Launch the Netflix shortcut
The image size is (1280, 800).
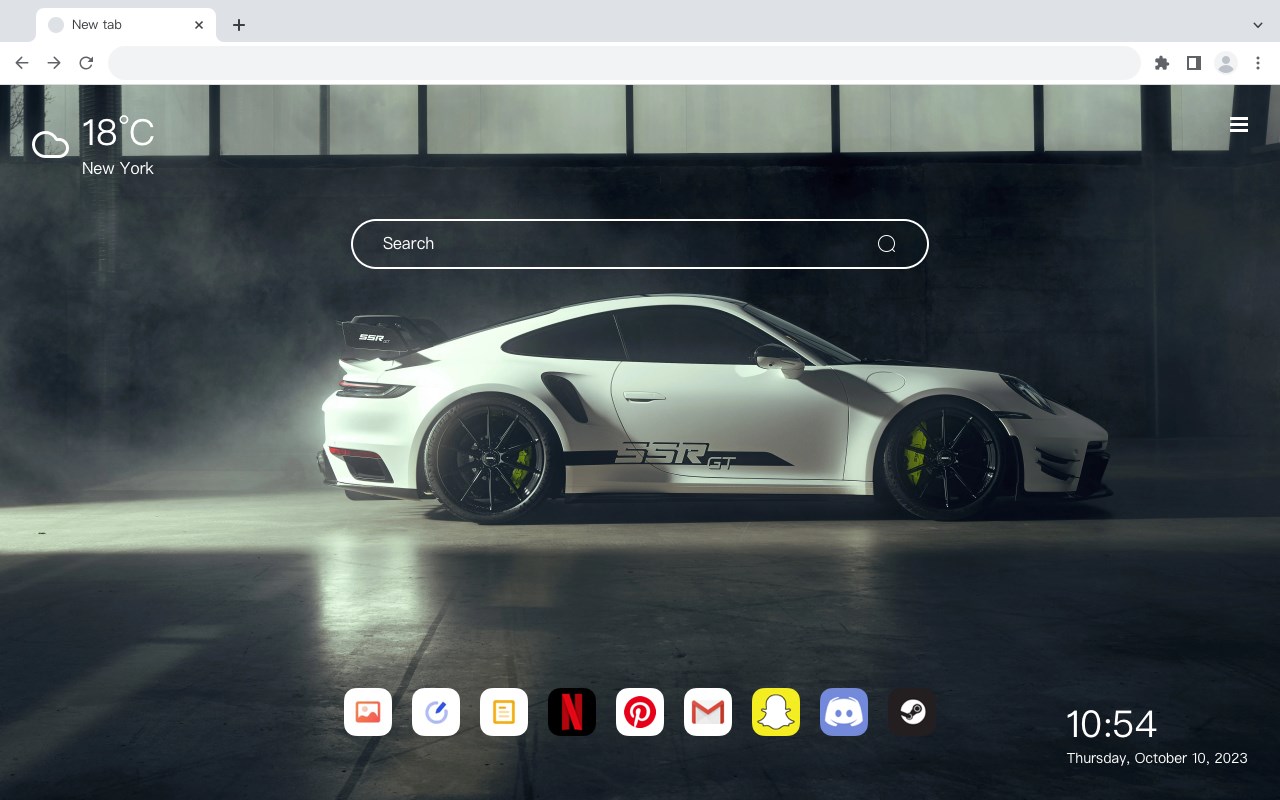point(572,712)
